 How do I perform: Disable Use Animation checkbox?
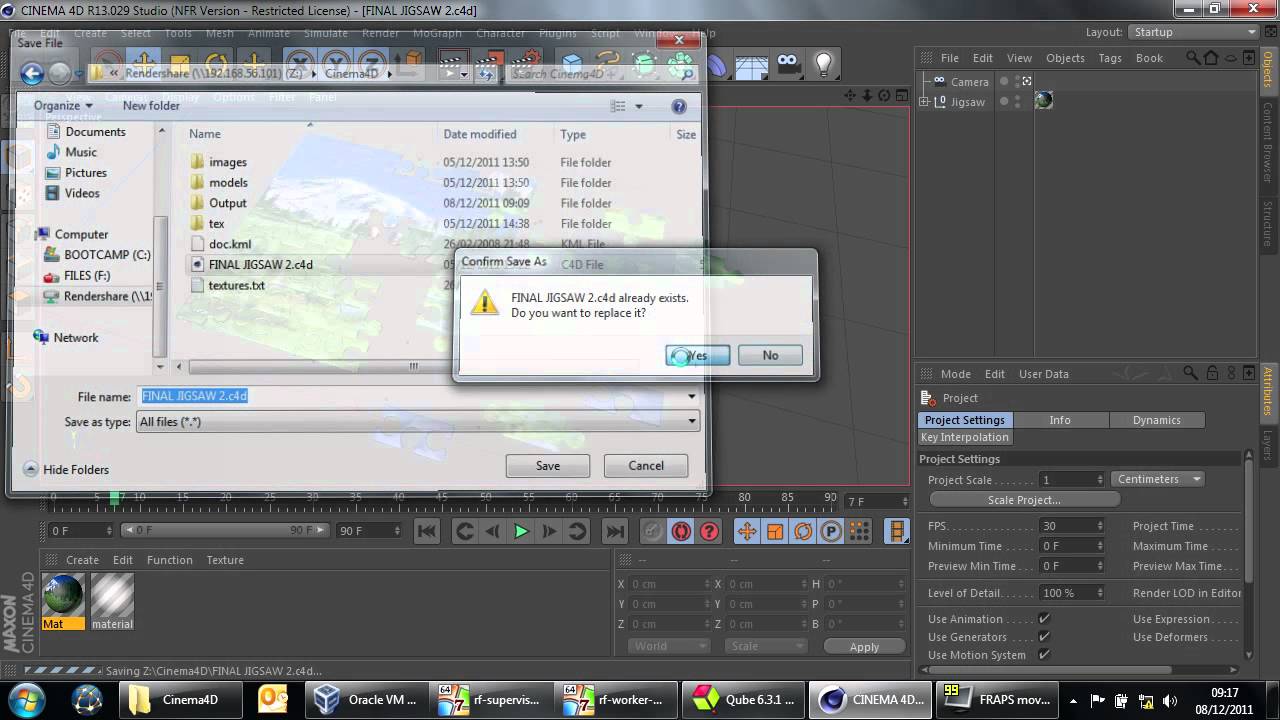(1044, 619)
